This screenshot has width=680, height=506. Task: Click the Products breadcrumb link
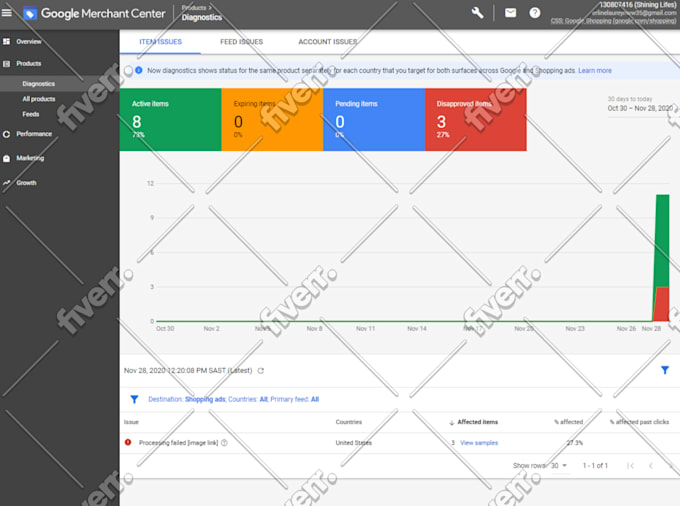point(194,7)
